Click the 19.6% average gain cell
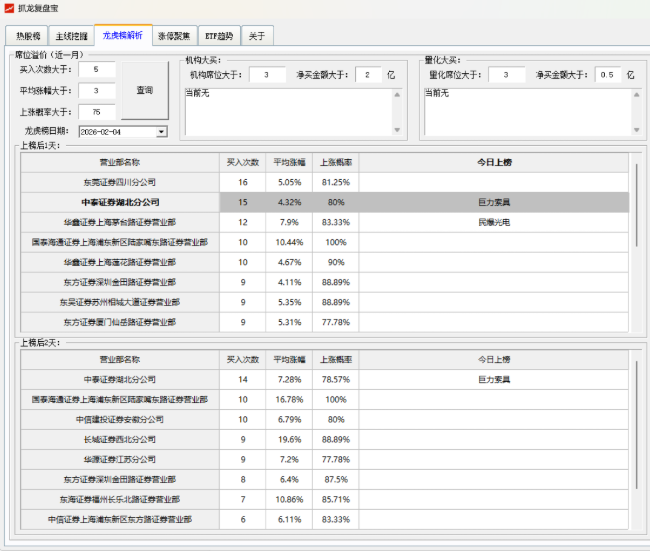This screenshot has width=650, height=551. click(x=289, y=439)
